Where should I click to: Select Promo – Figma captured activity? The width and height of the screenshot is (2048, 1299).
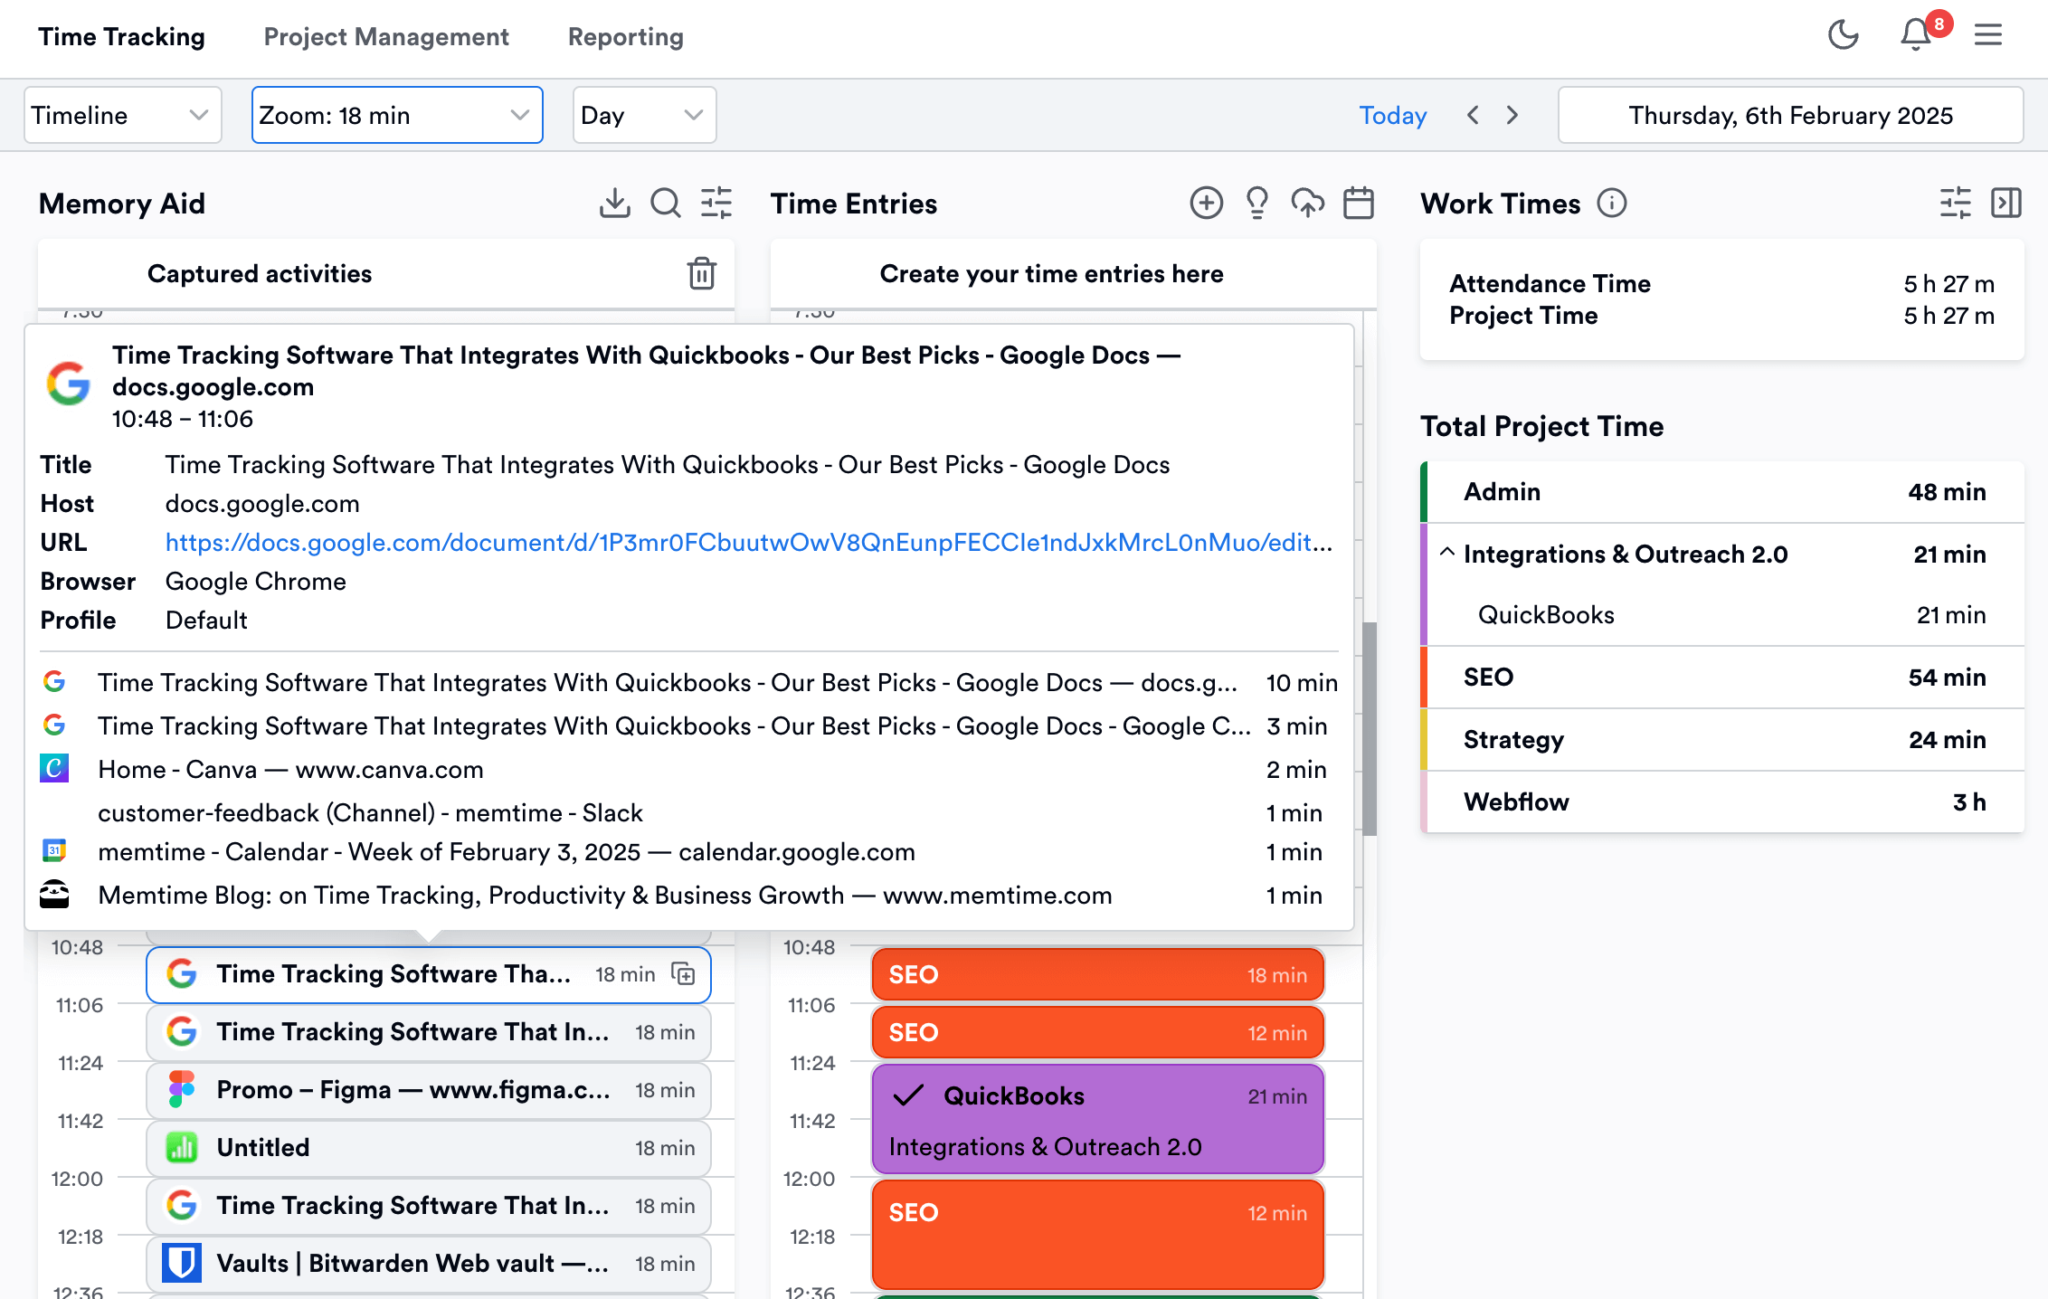[x=428, y=1090]
